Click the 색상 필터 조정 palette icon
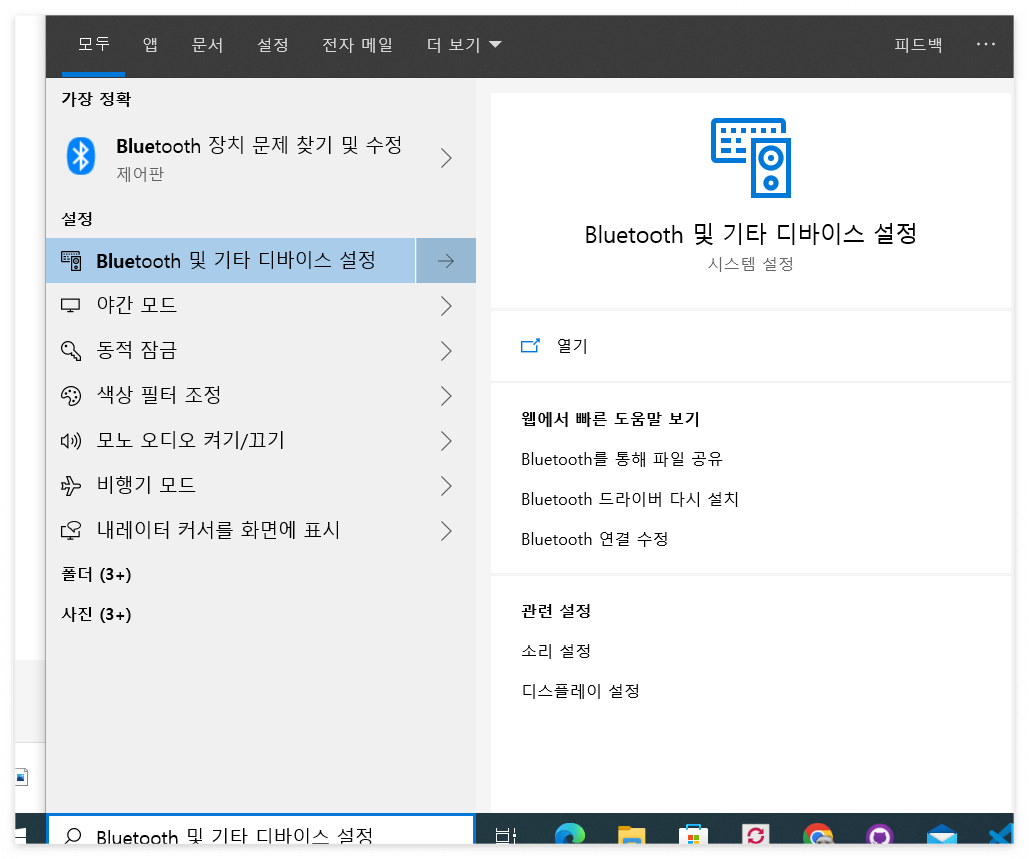1029x859 pixels. click(x=71, y=396)
